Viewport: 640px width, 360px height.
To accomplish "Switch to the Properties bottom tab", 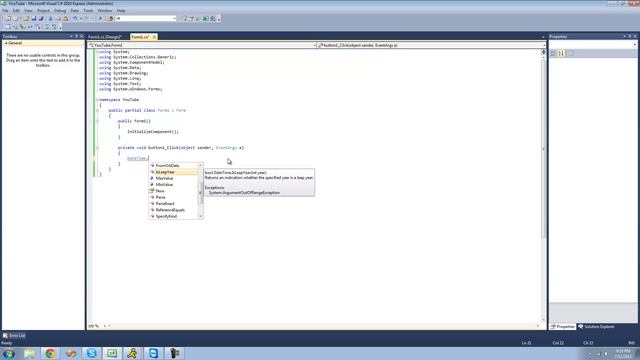I will [x=562, y=327].
